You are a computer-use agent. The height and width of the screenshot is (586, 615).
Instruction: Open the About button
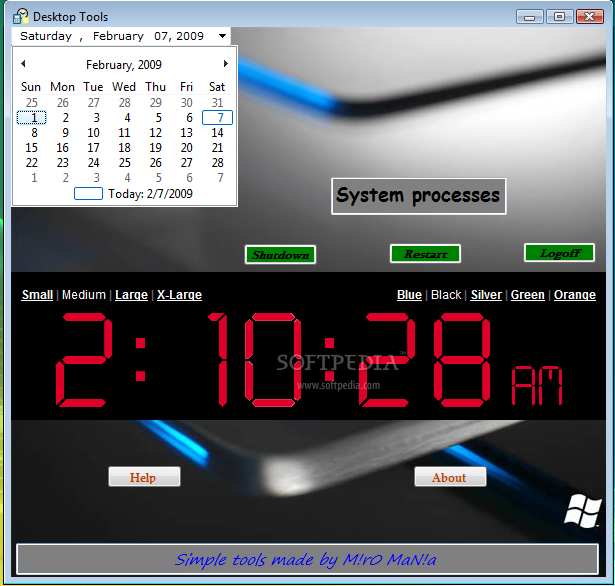click(450, 477)
